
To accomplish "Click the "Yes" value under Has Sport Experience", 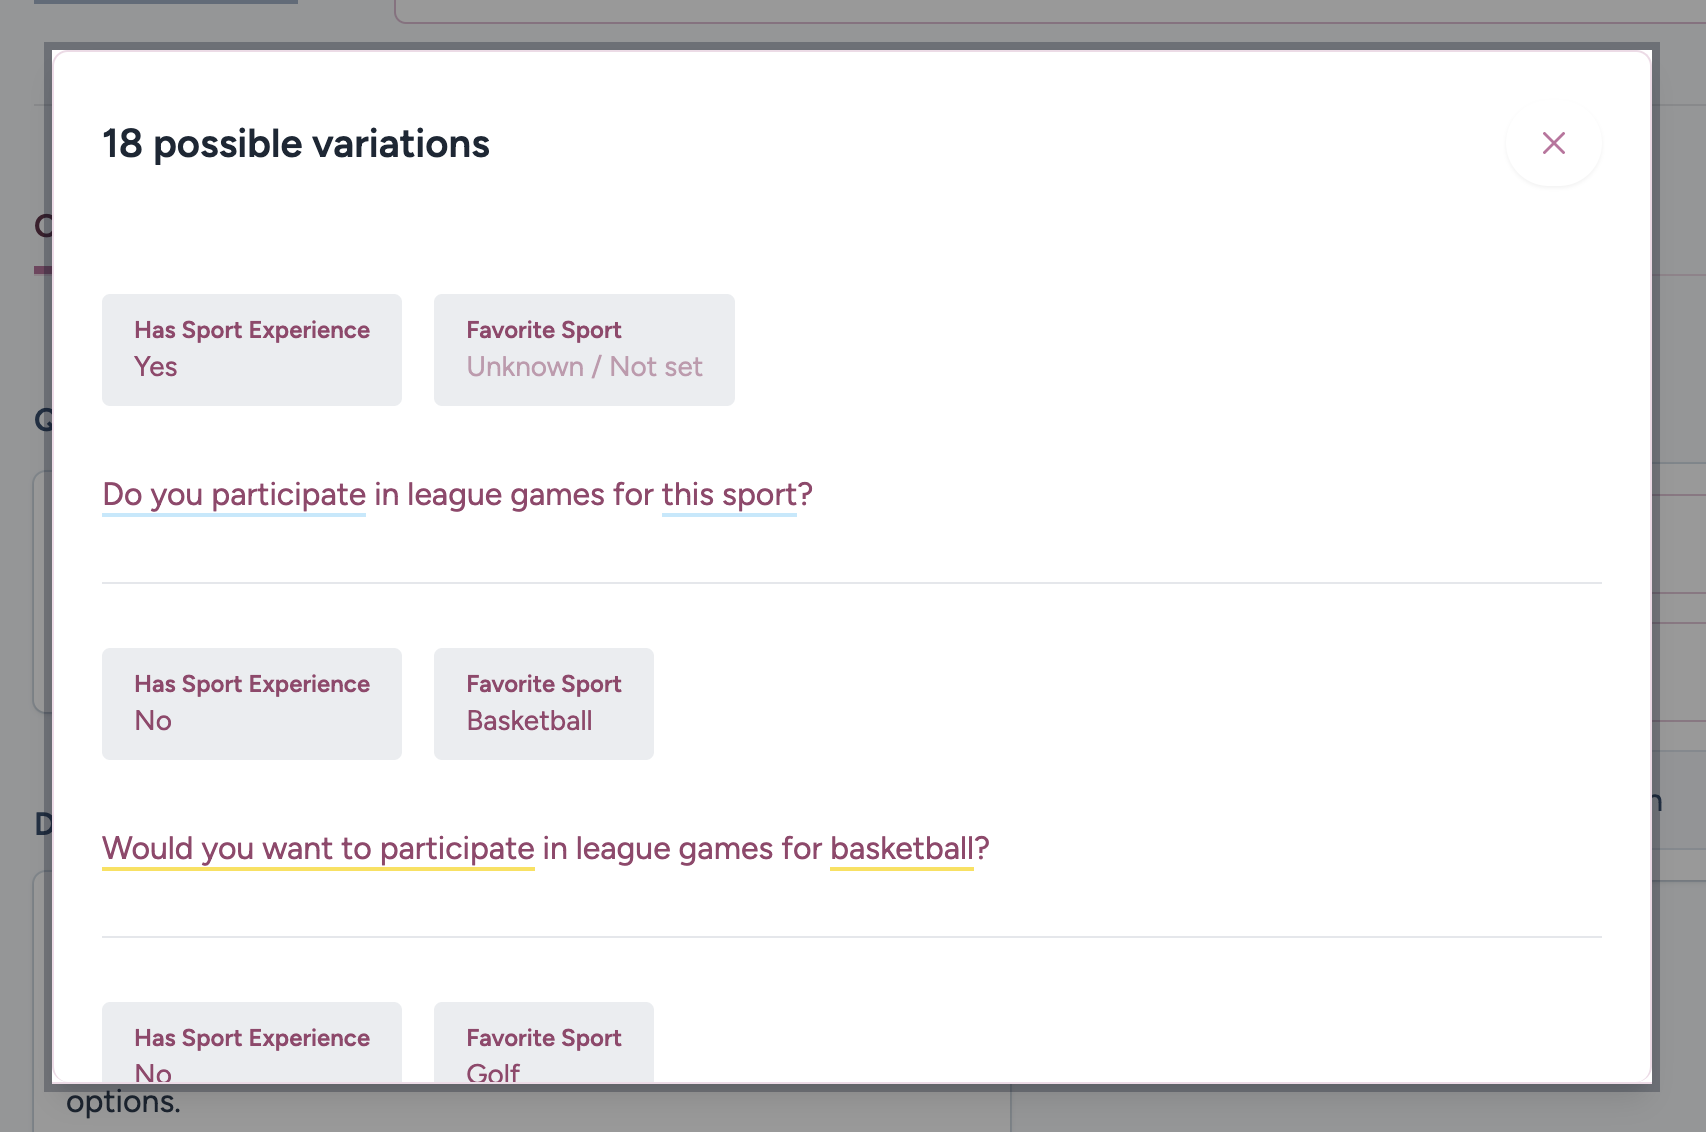I will coord(156,367).
